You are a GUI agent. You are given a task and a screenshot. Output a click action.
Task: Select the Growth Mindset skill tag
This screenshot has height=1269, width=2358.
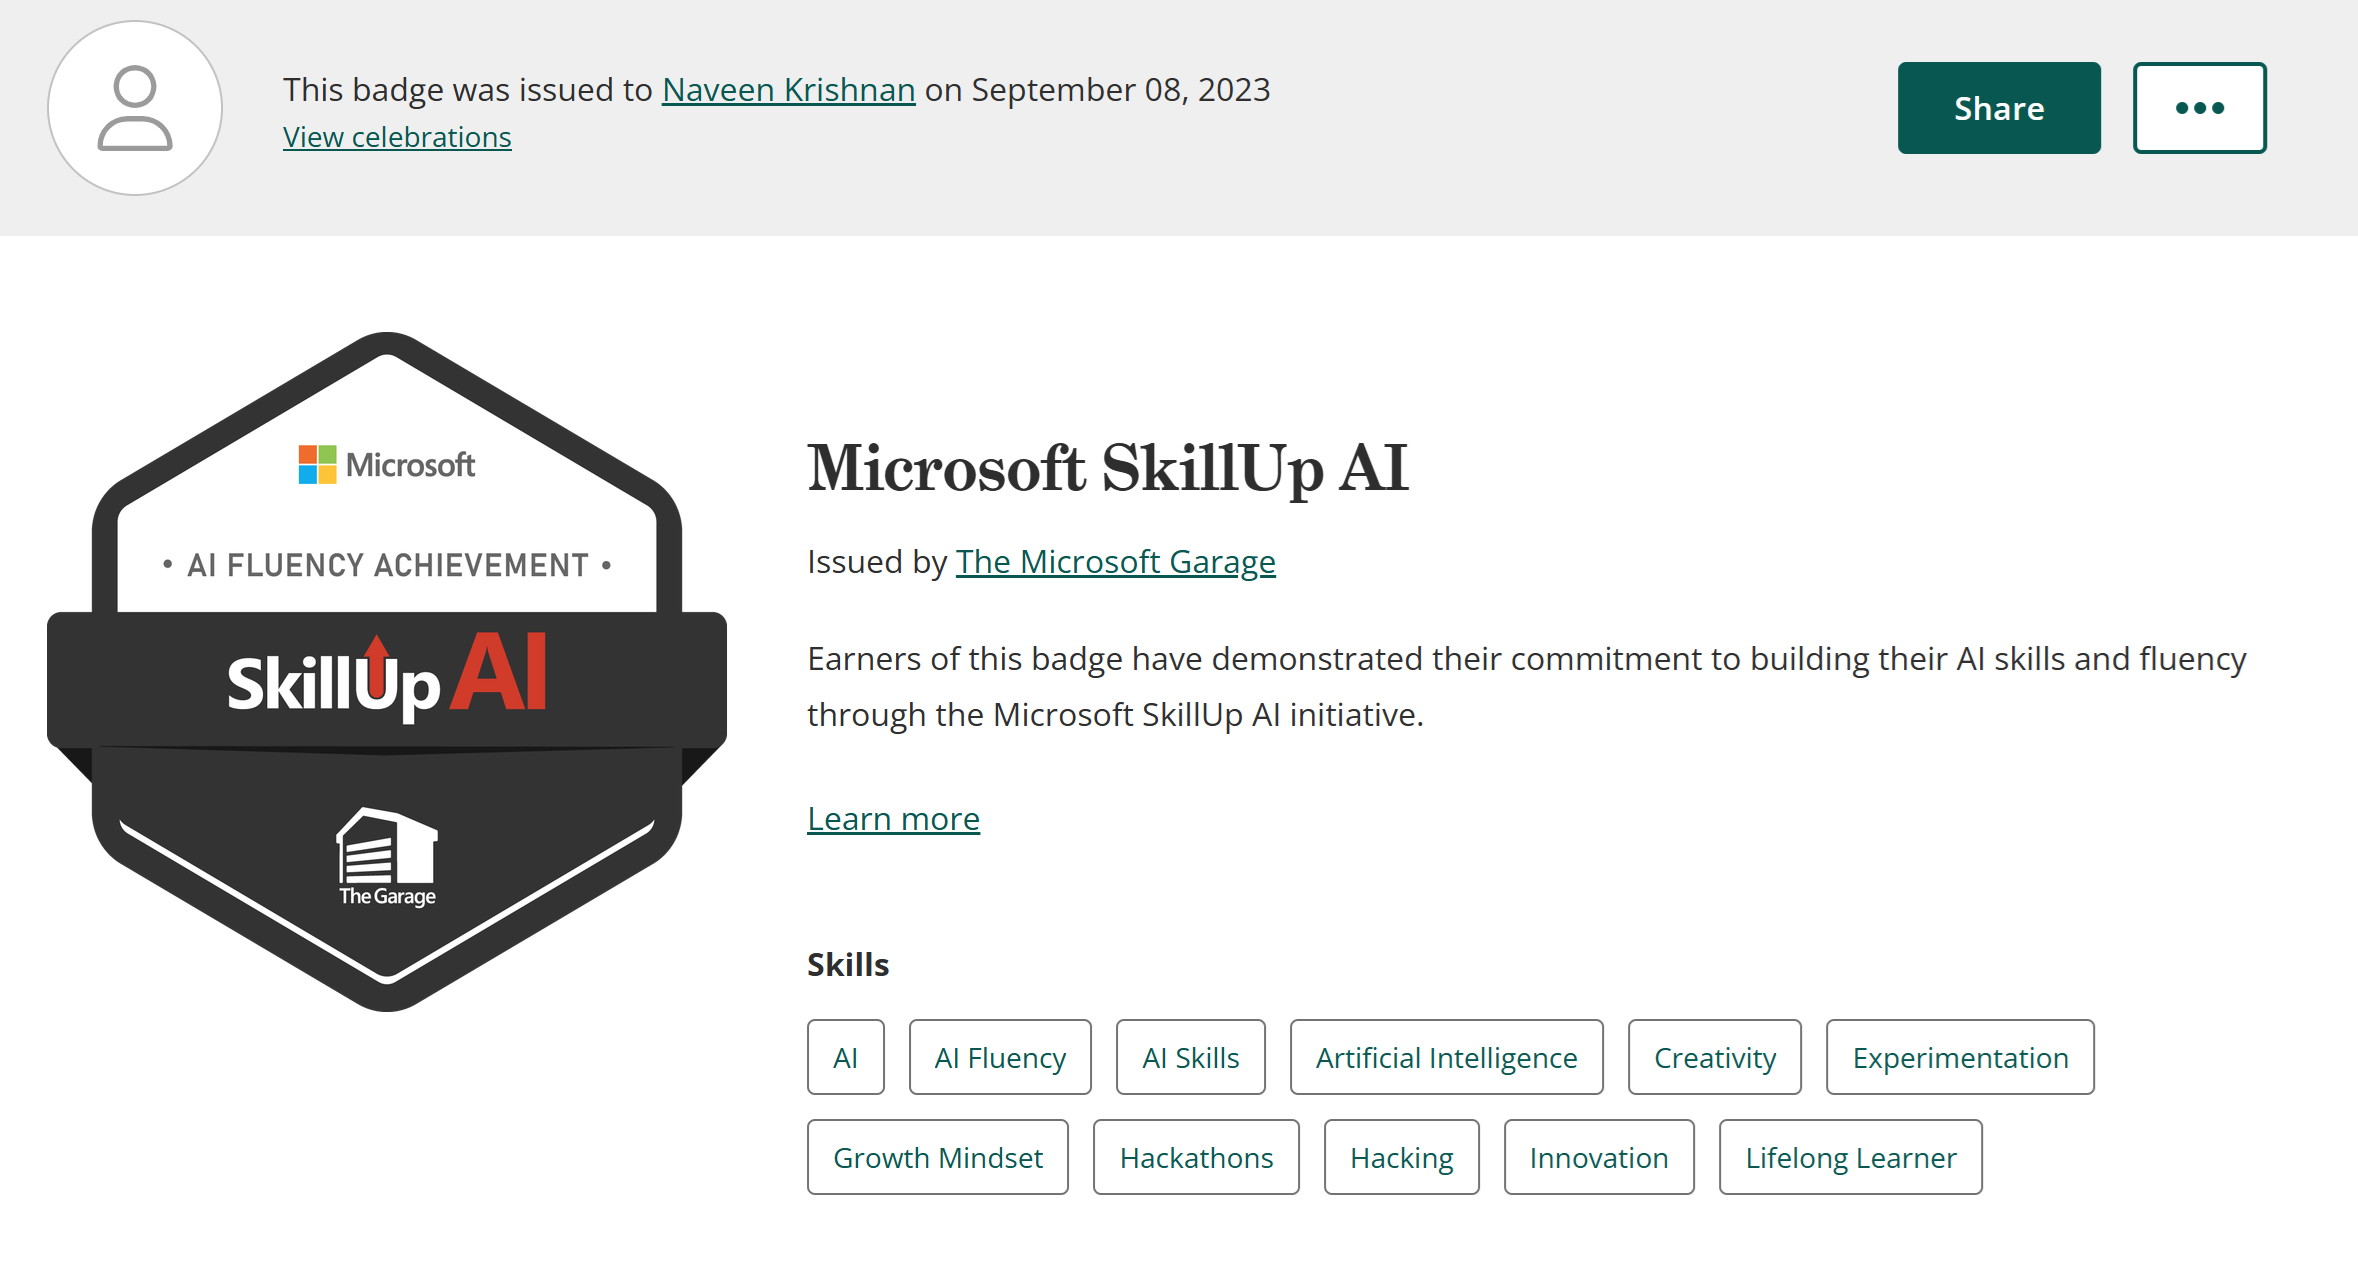point(937,1157)
